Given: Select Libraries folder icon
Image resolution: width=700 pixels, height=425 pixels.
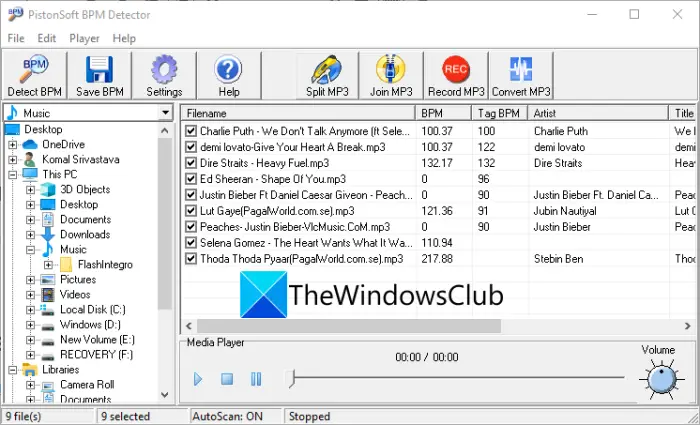Looking at the screenshot, I should click(x=30, y=370).
